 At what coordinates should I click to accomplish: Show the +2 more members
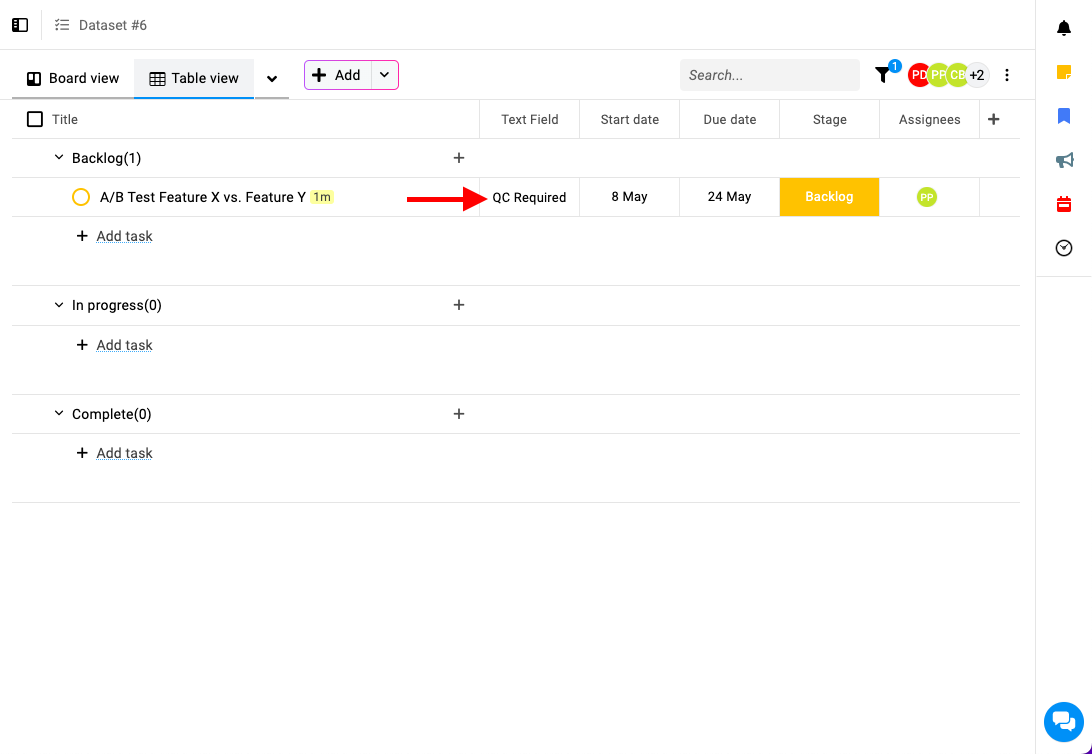coord(977,75)
